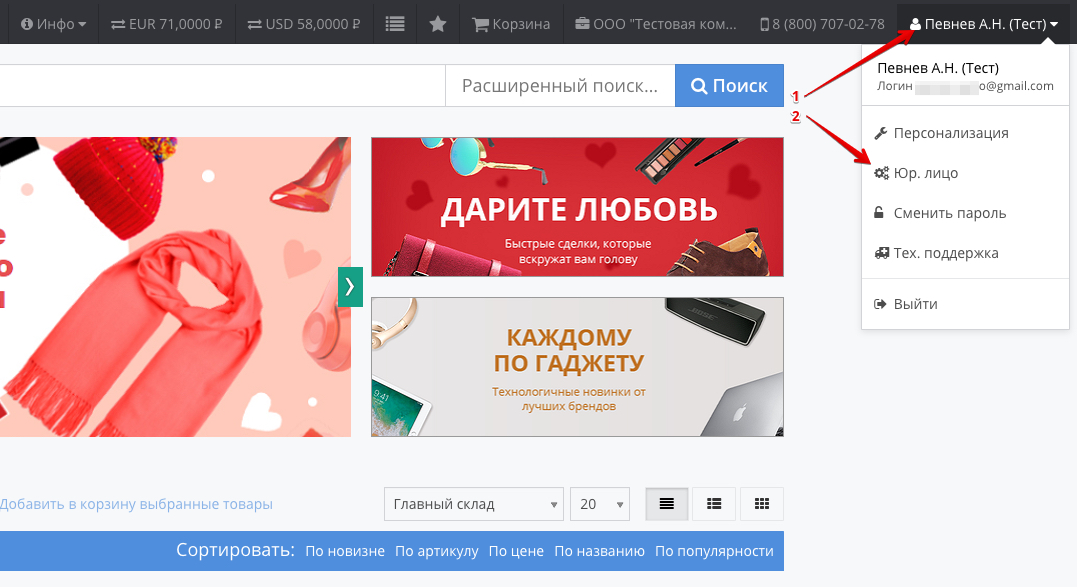This screenshot has width=1077, height=587.
Task: Choose Сменить пароль menu entry
Action: 949,213
